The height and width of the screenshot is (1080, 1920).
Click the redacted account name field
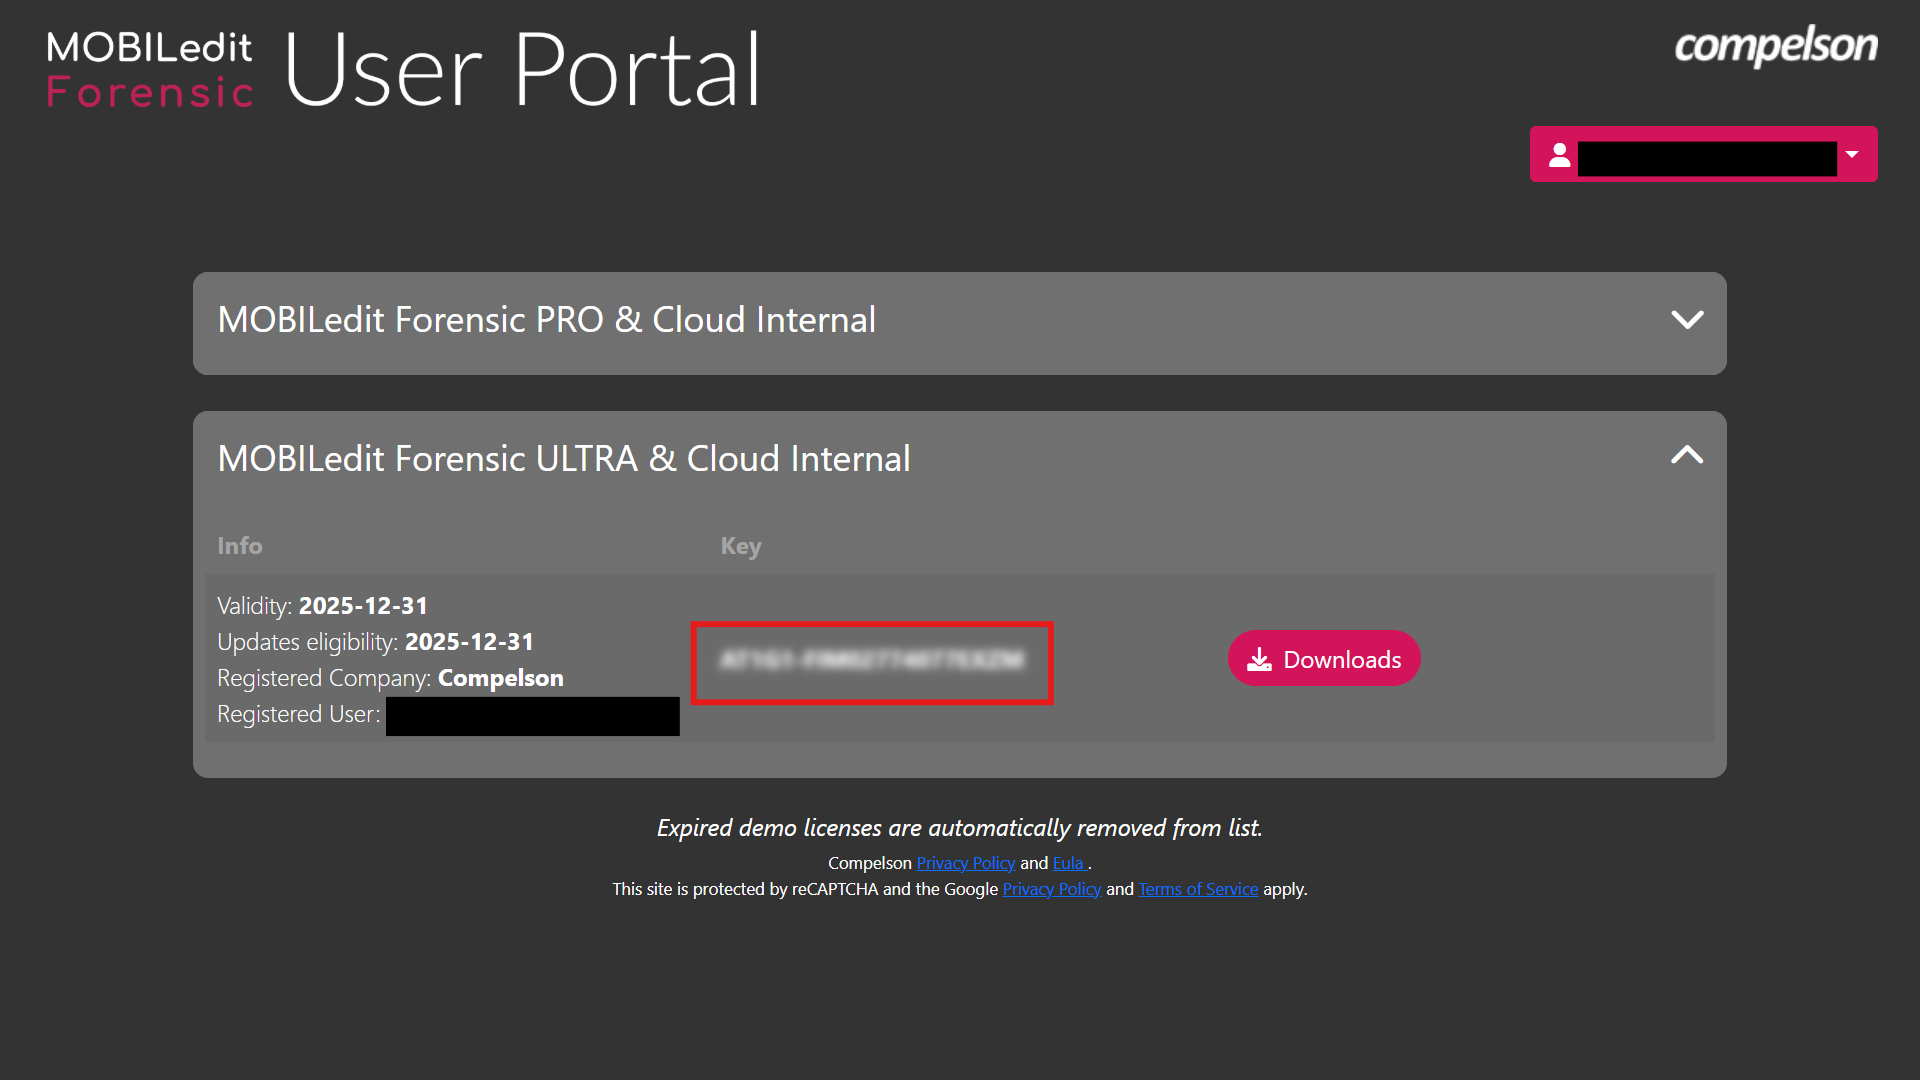pyautogui.click(x=1706, y=157)
